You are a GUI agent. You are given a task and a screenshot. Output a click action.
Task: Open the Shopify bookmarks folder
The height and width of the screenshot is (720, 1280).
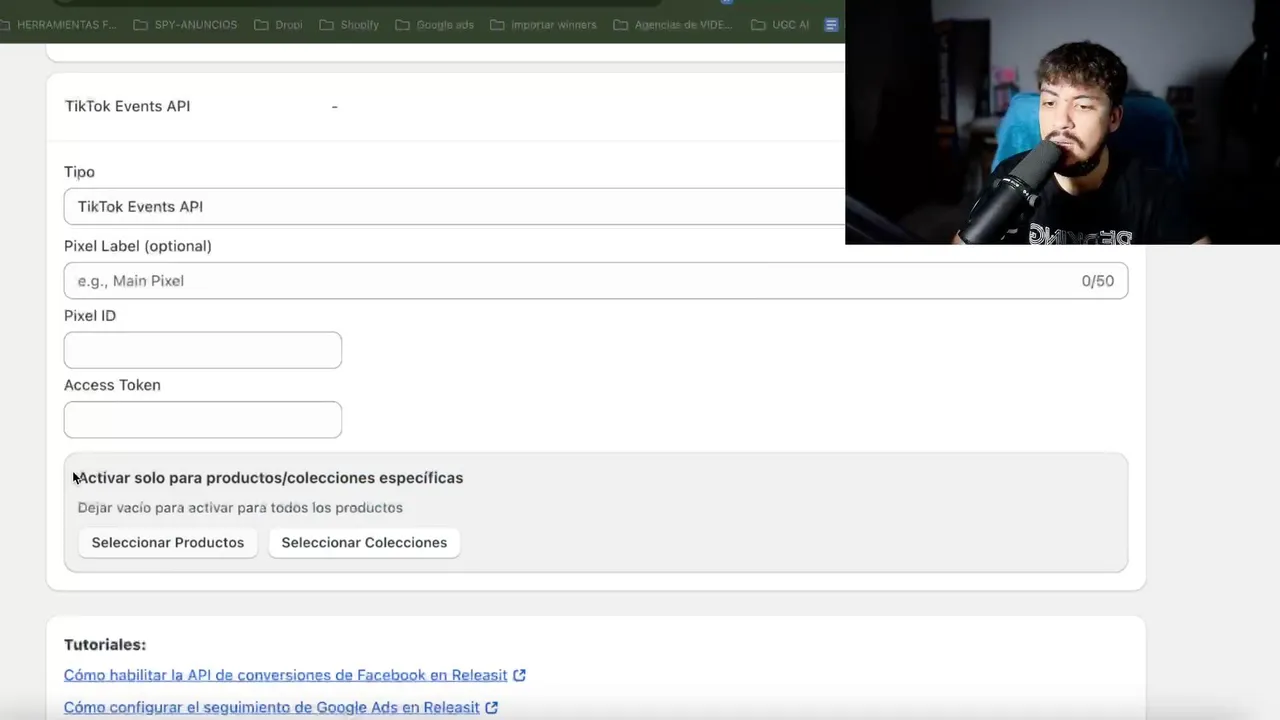click(x=349, y=24)
